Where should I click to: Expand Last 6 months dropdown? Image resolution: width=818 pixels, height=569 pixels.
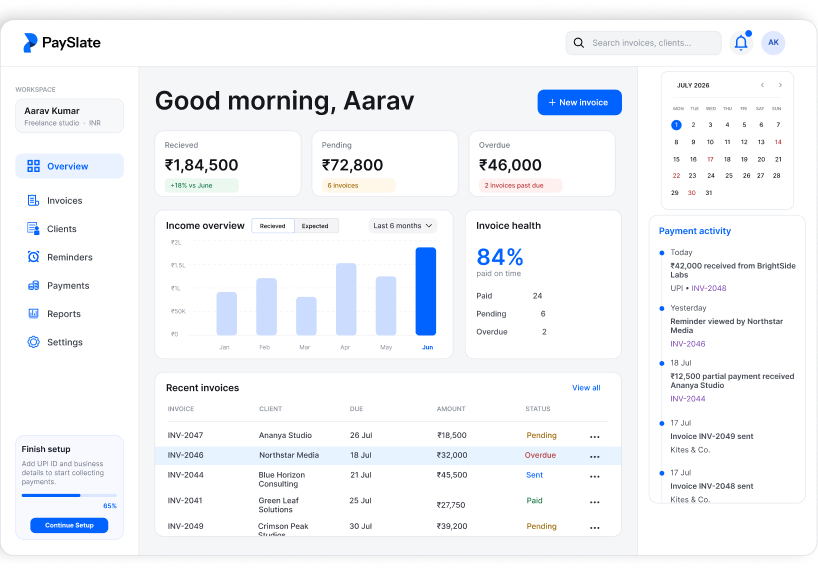(403, 226)
